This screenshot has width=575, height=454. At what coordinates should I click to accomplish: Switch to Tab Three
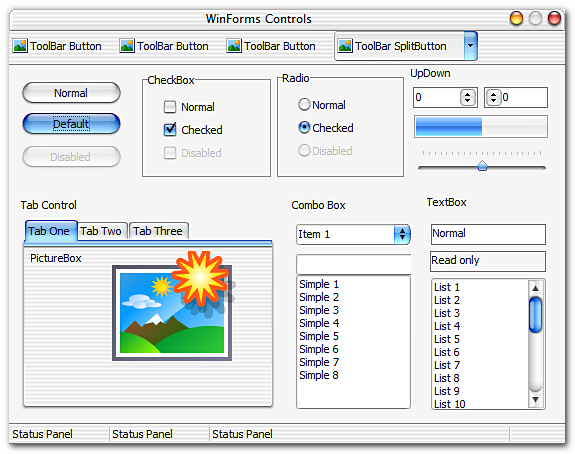[158, 231]
